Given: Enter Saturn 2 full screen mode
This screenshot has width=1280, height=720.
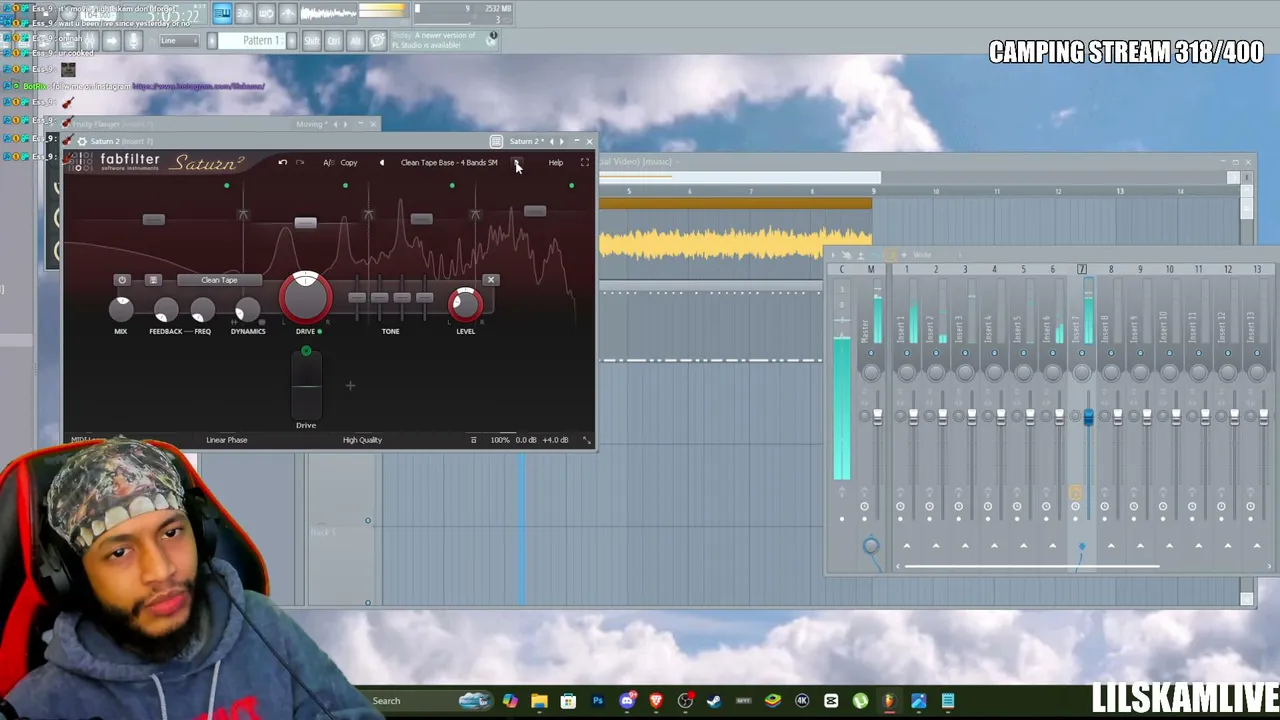Looking at the screenshot, I should [x=585, y=162].
